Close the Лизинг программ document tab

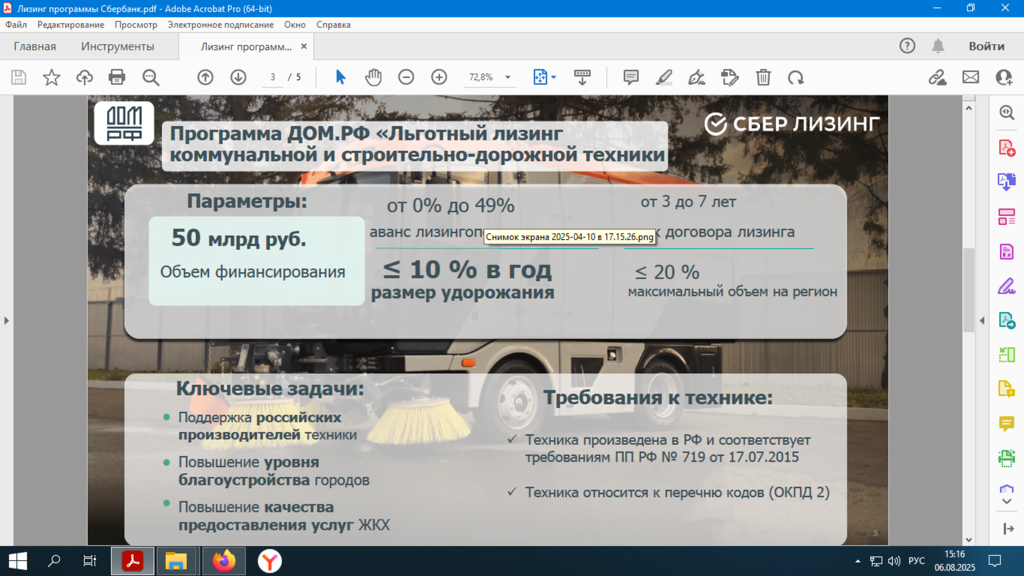(x=304, y=46)
